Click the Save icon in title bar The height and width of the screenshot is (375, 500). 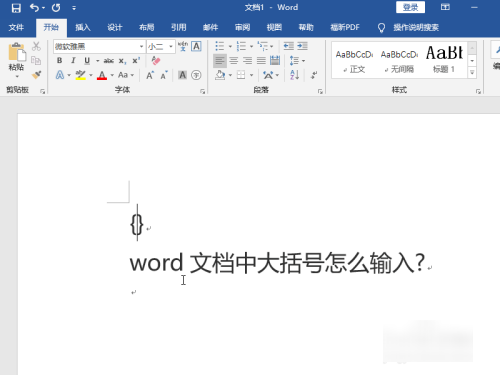[x=16, y=8]
